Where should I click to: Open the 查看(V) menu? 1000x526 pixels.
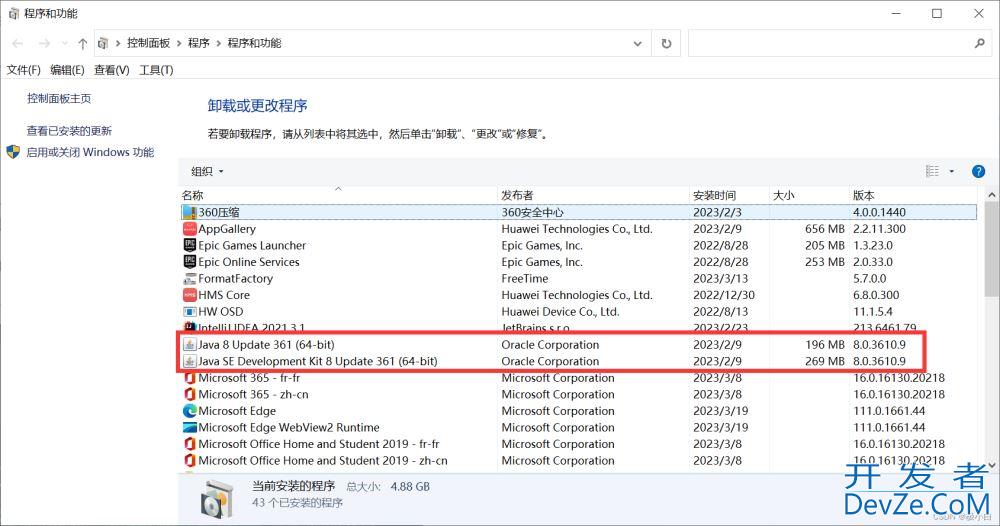coord(112,70)
